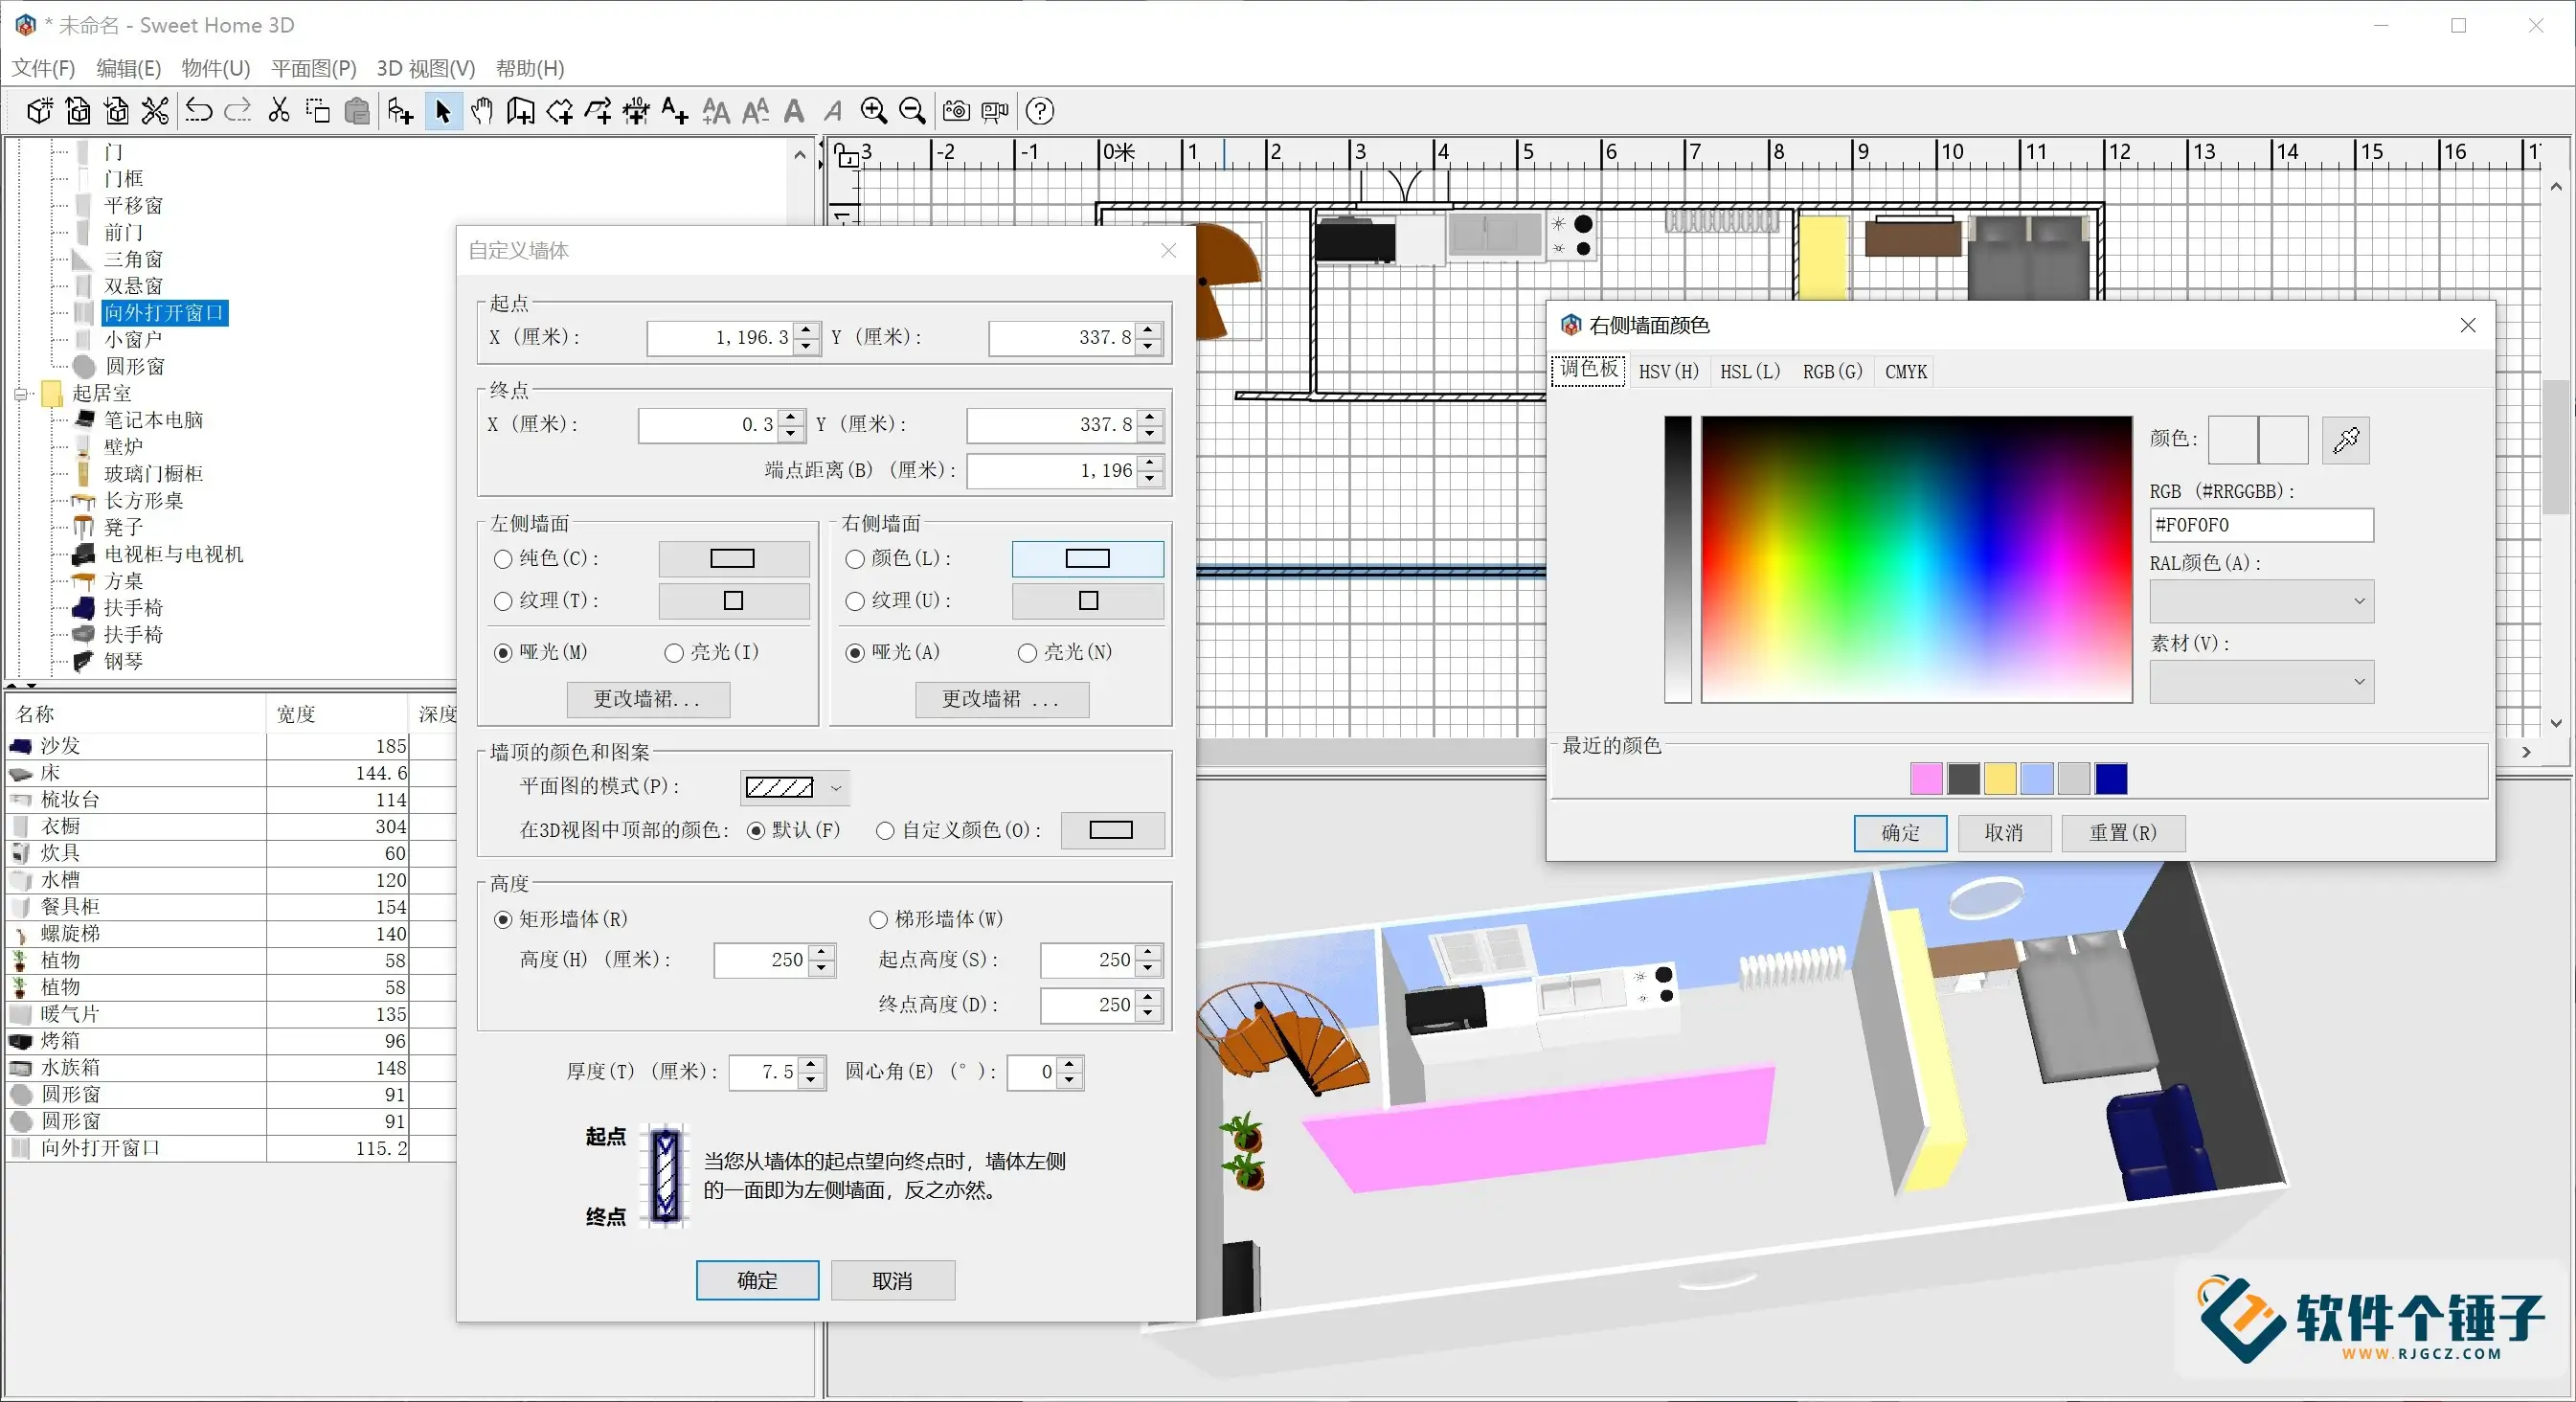Pick a color with the eyedropper
Image resolution: width=2576 pixels, height=1402 pixels.
click(2346, 440)
